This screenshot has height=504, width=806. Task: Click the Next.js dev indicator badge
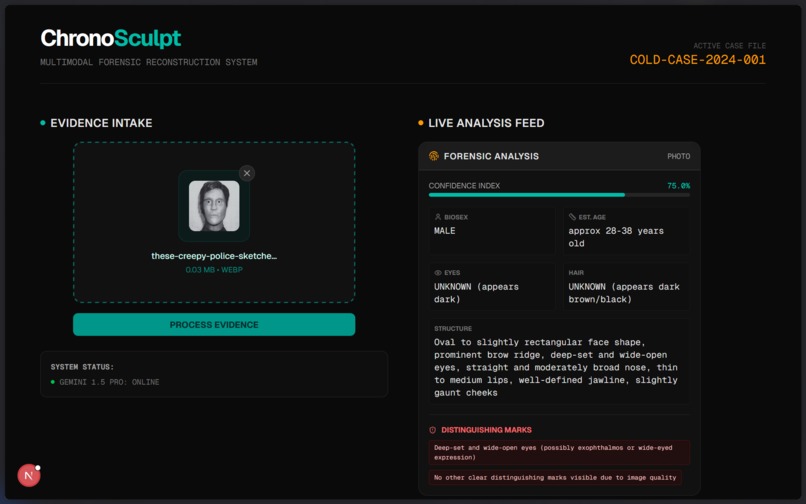[x=29, y=476]
